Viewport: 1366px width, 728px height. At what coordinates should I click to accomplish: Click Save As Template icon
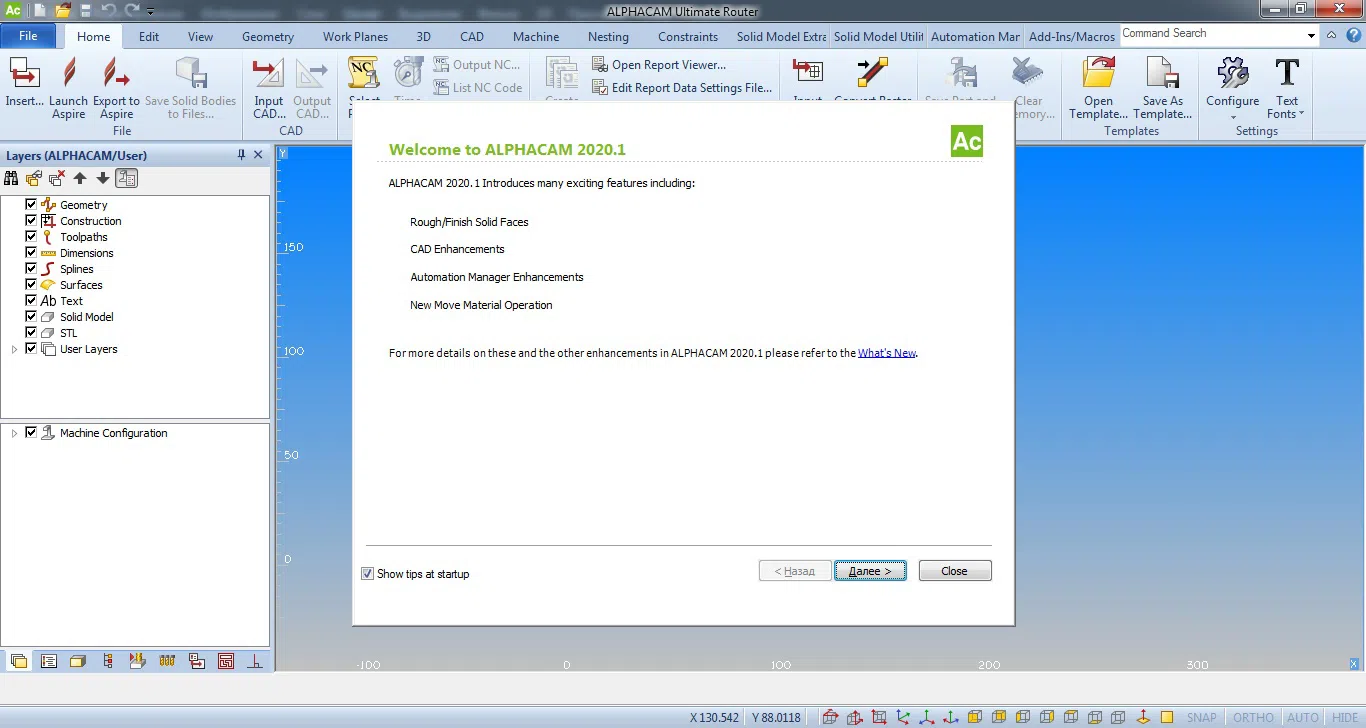pyautogui.click(x=1162, y=87)
